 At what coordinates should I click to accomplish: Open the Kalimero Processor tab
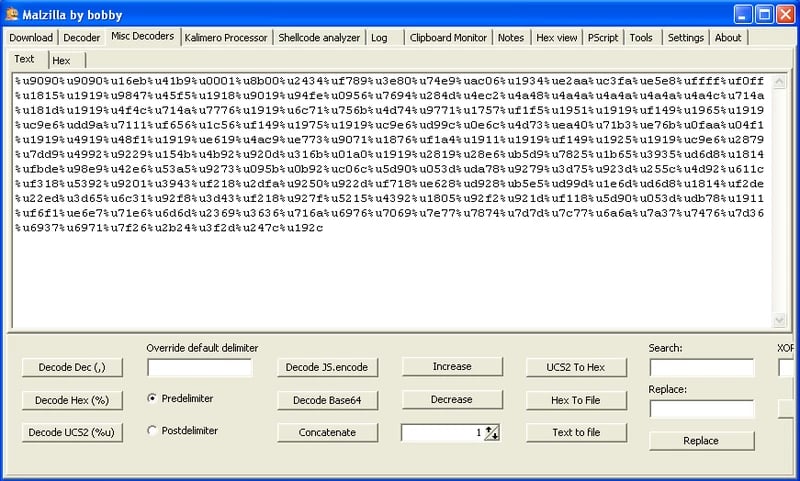pyautogui.click(x=225, y=38)
